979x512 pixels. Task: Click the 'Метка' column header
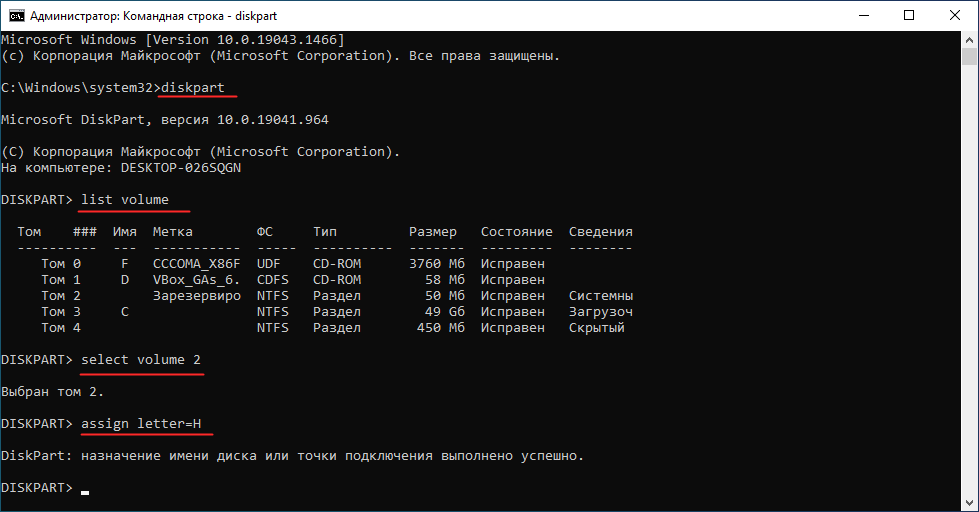point(173,232)
